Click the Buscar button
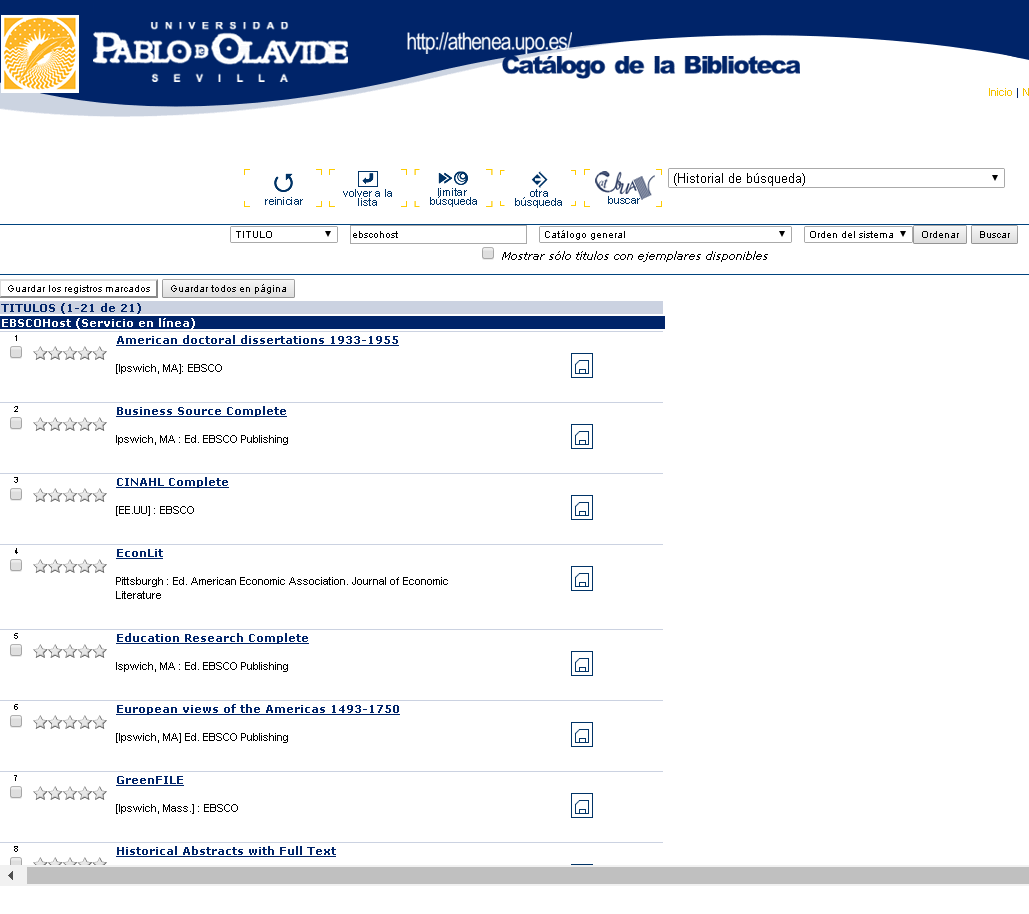The image size is (1029, 914). [x=994, y=234]
